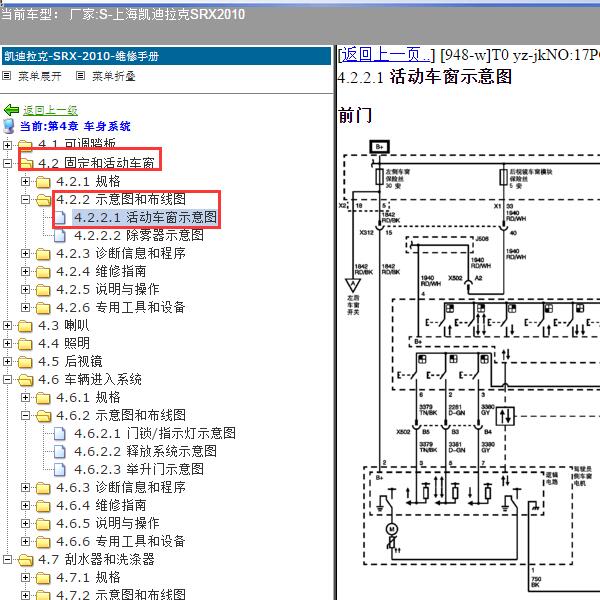
Task: Click the document icon for 4.6.2.3 举升门示意图
Action: coord(60,470)
